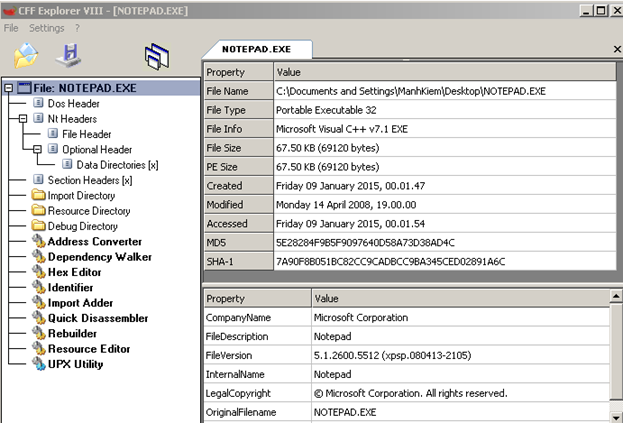
Task: Open the Hex Editor tool
Action: coord(74,272)
